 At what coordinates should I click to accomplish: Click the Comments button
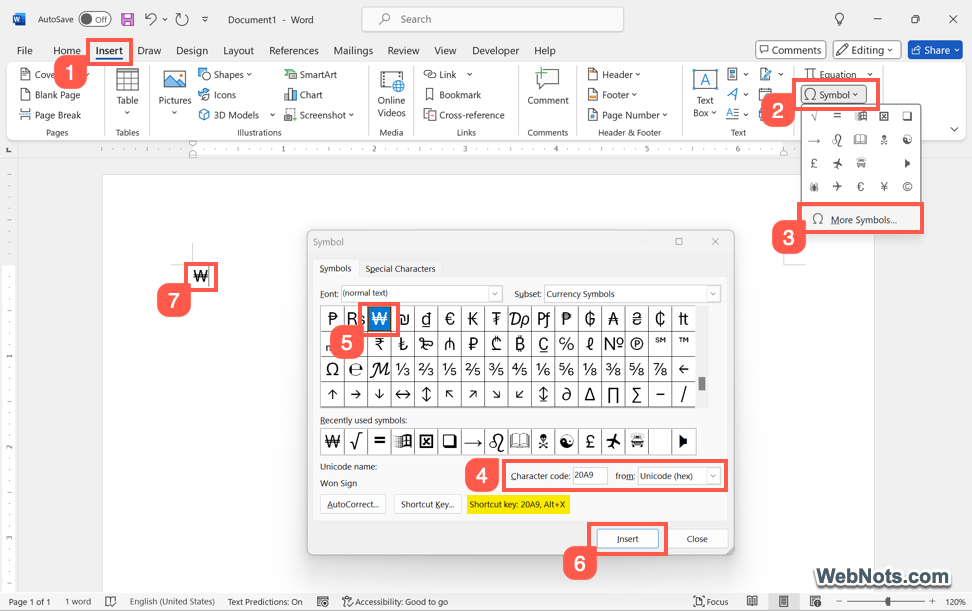tap(790, 50)
